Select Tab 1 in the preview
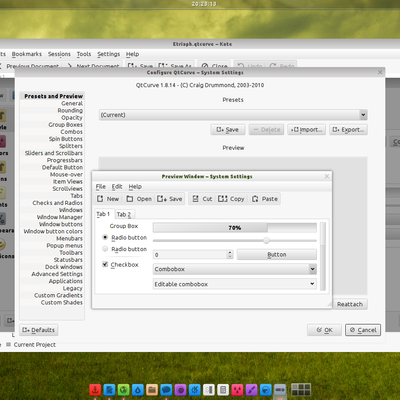This screenshot has height=400, width=400. coord(103,214)
